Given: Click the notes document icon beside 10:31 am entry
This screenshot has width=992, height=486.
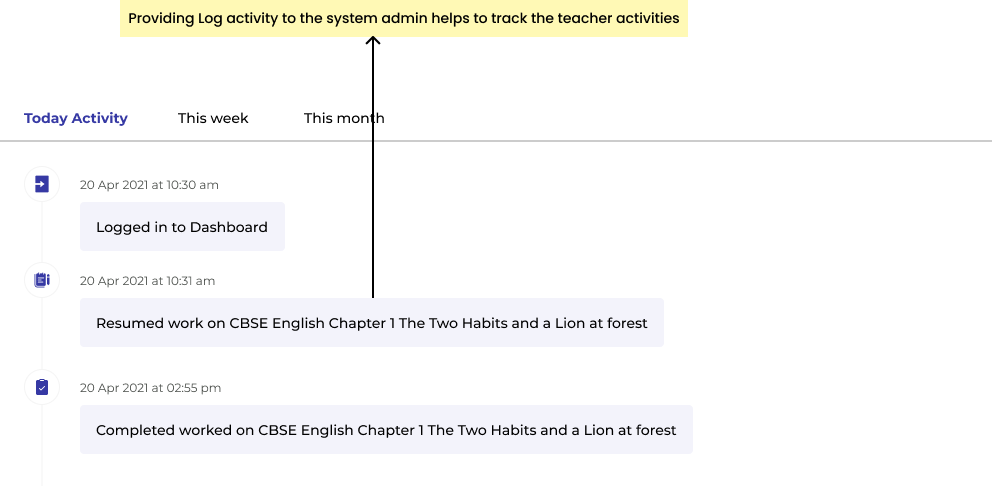Looking at the screenshot, I should 42,280.
